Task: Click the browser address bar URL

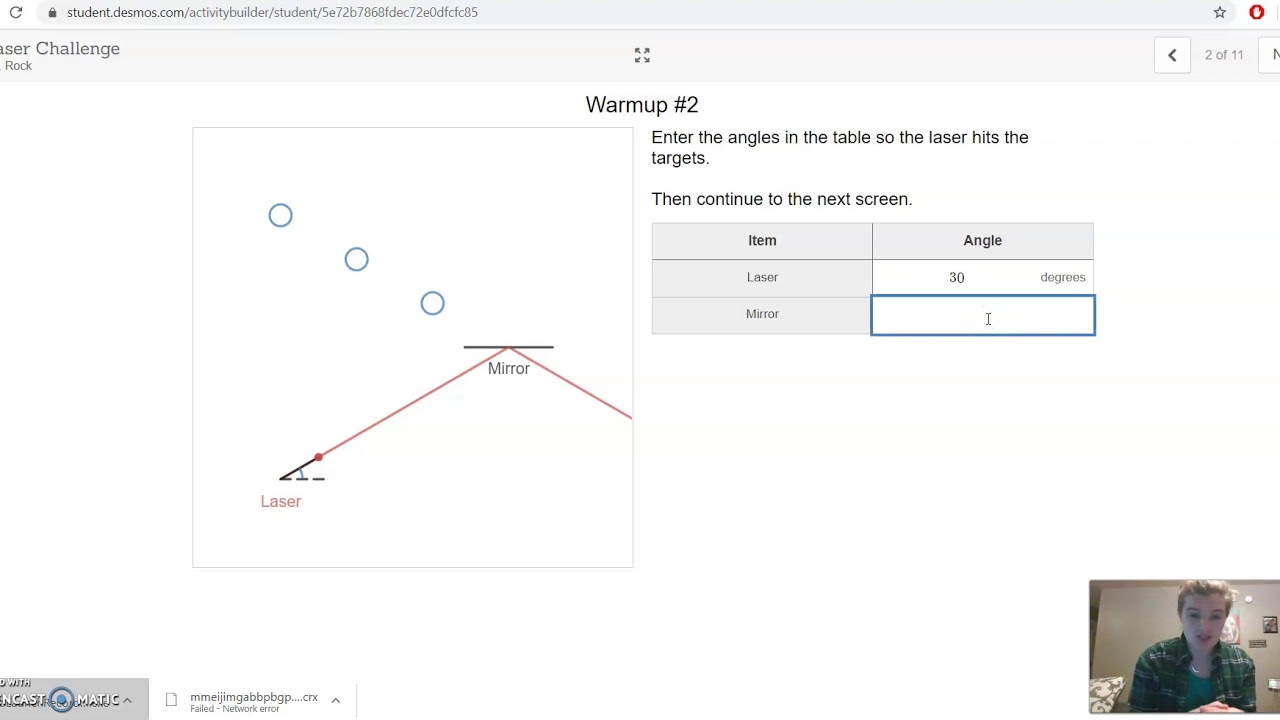Action: point(272,12)
